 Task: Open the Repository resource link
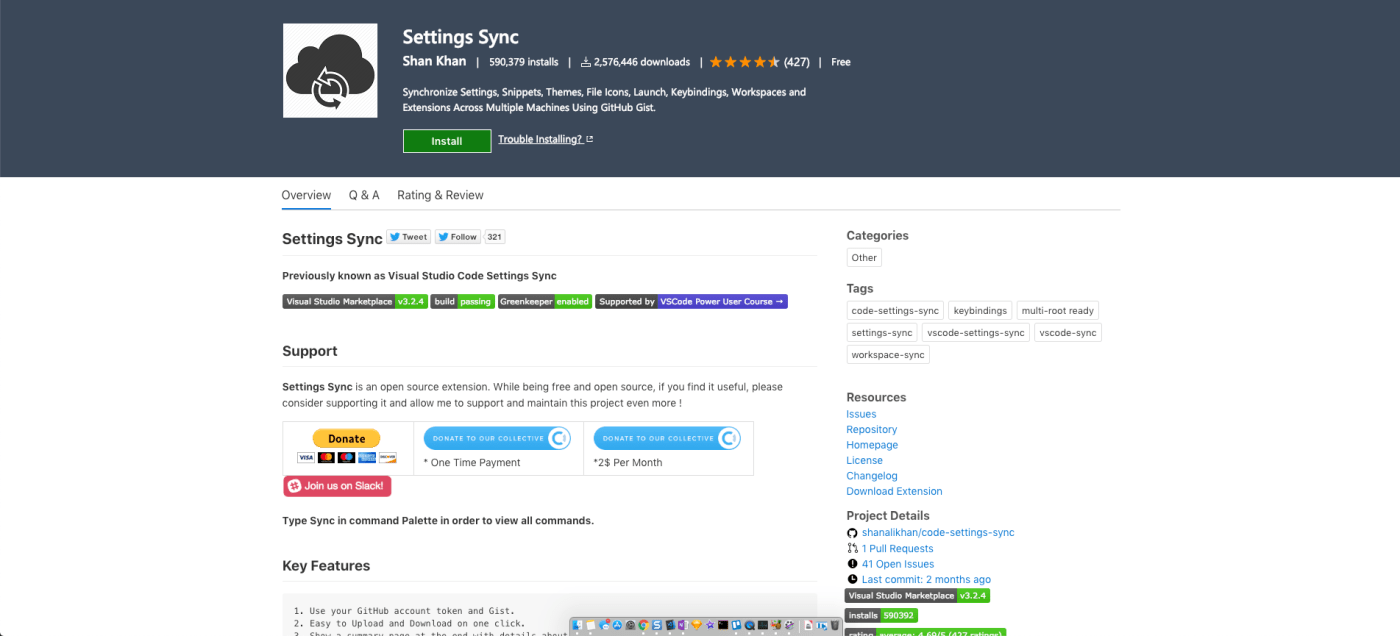872,430
